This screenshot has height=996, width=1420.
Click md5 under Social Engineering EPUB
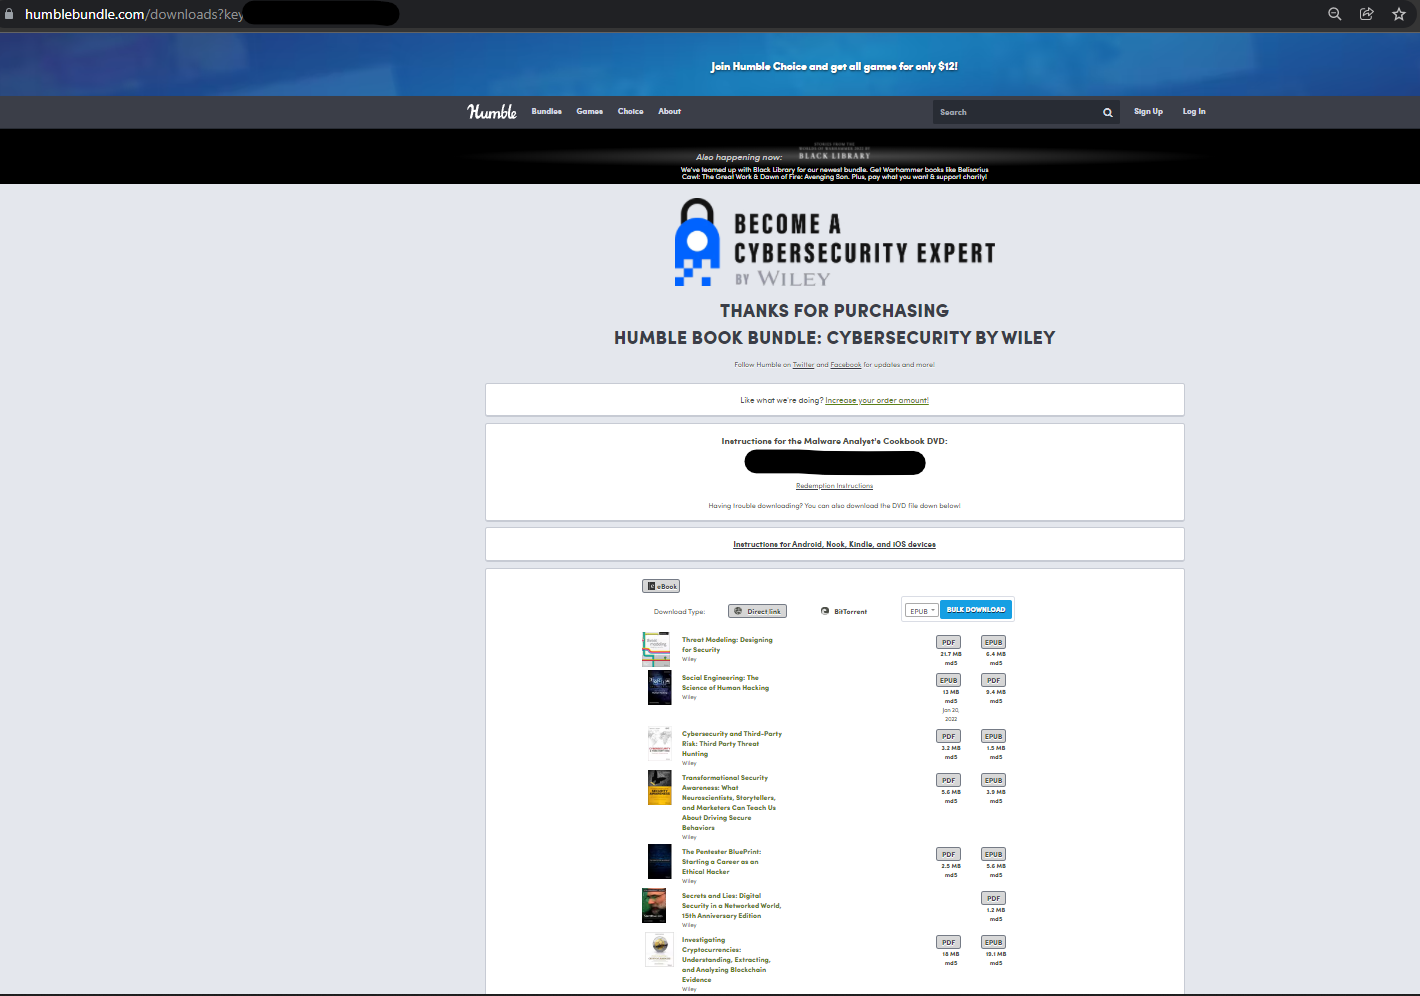951,702
